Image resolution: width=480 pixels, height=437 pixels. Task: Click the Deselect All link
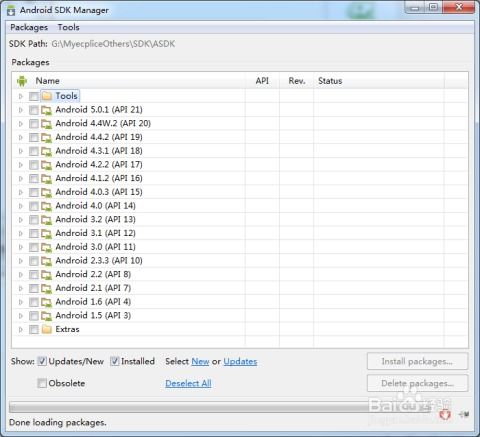point(188,383)
